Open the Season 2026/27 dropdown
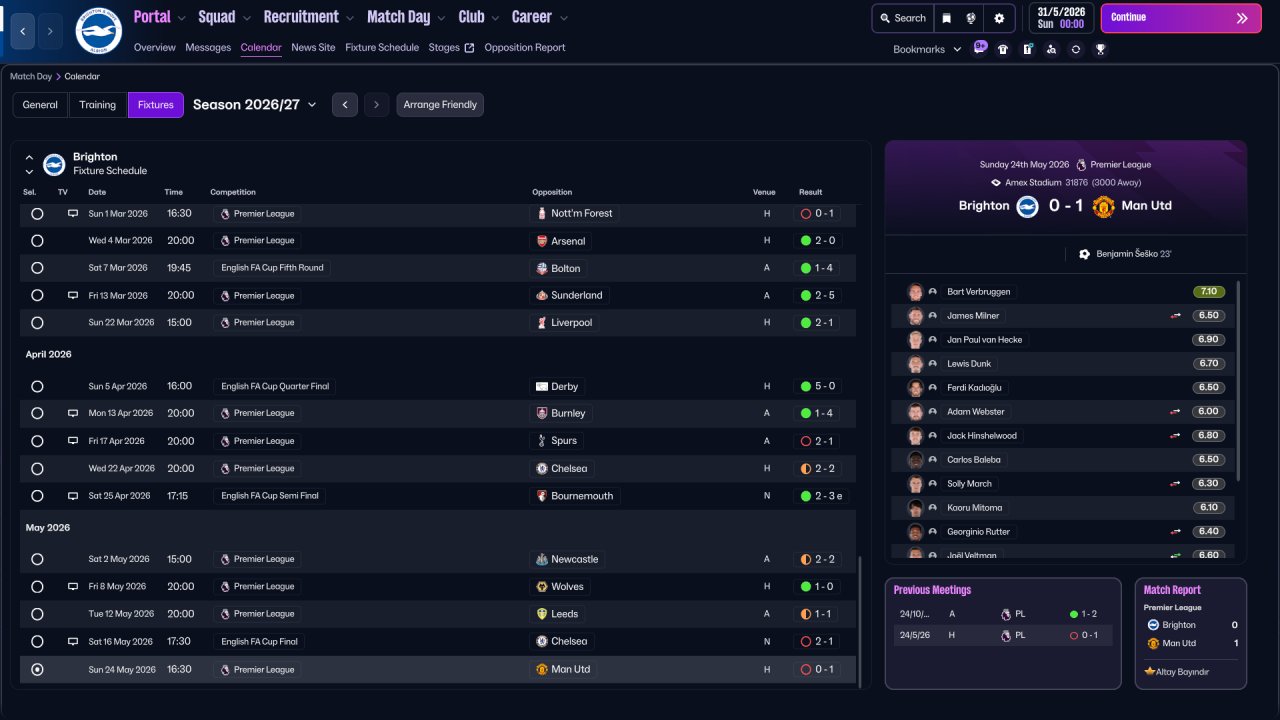 (x=255, y=105)
